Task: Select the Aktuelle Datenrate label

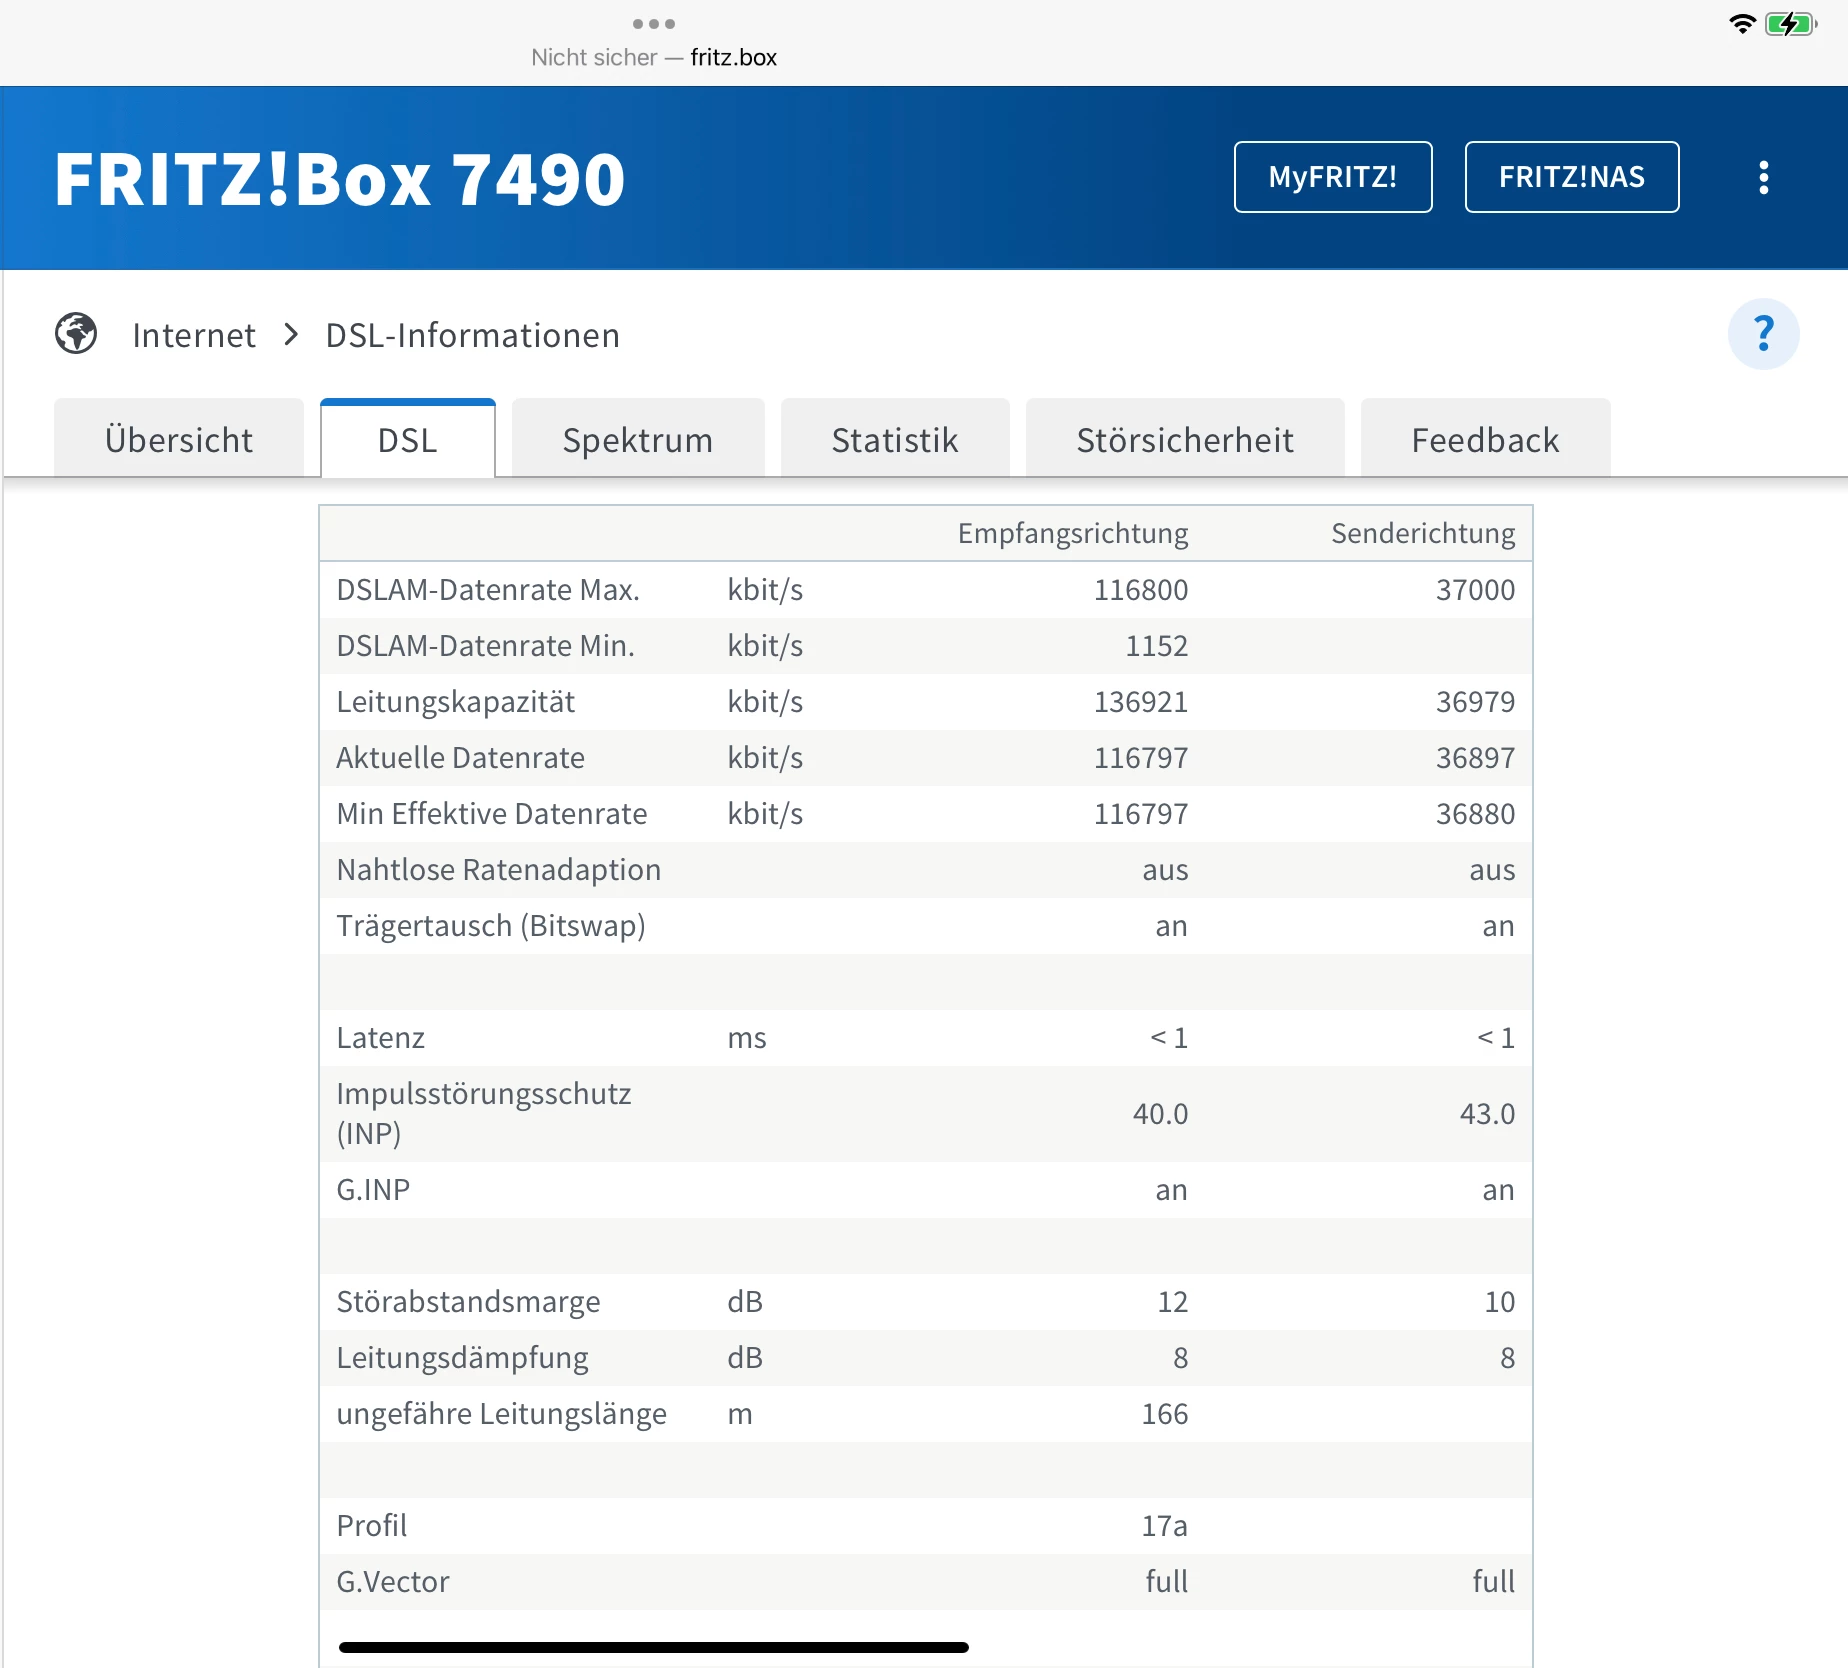Action: click(x=461, y=757)
